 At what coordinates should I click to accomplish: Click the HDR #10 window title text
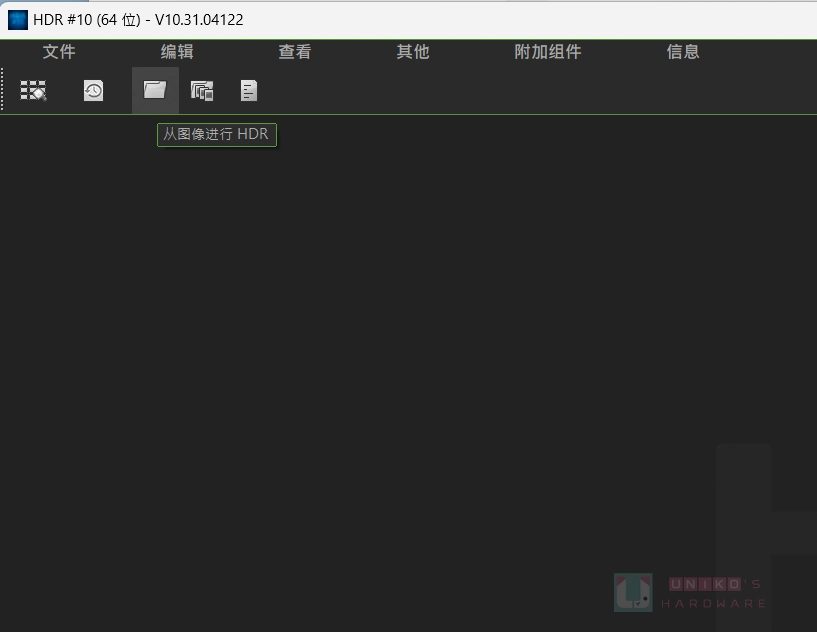[x=138, y=19]
